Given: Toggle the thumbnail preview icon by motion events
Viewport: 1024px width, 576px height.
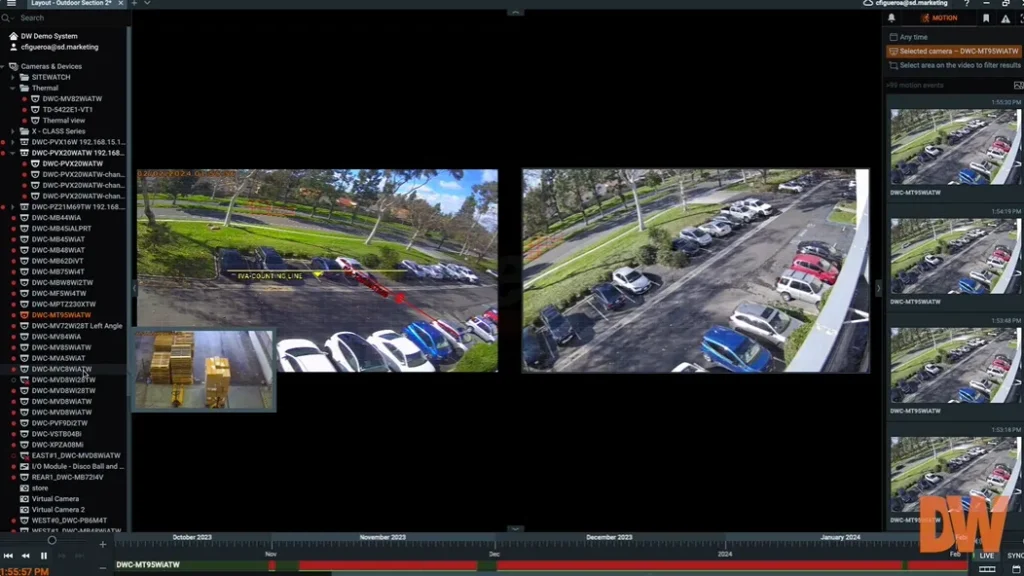Looking at the screenshot, I should click(1018, 86).
